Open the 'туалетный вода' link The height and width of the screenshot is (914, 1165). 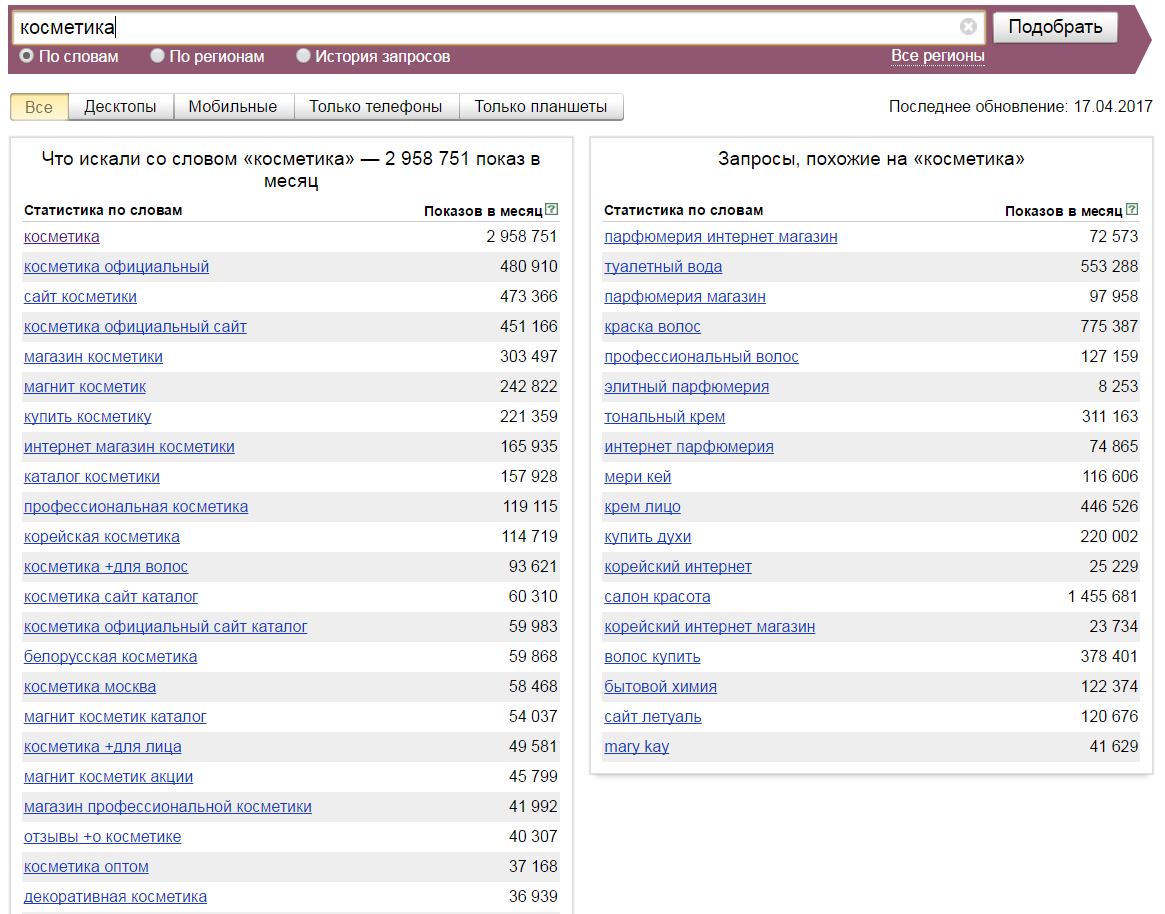[x=663, y=267]
